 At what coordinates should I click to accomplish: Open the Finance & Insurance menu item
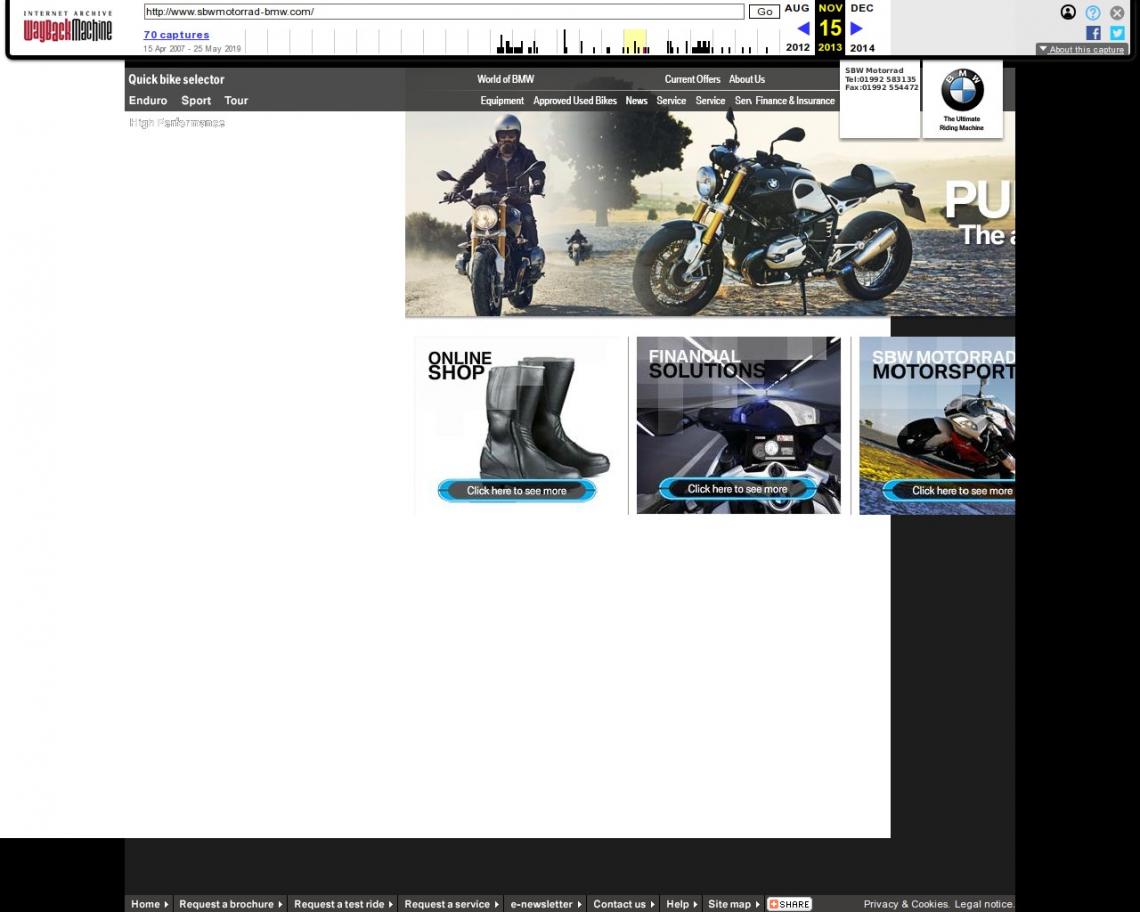point(795,100)
